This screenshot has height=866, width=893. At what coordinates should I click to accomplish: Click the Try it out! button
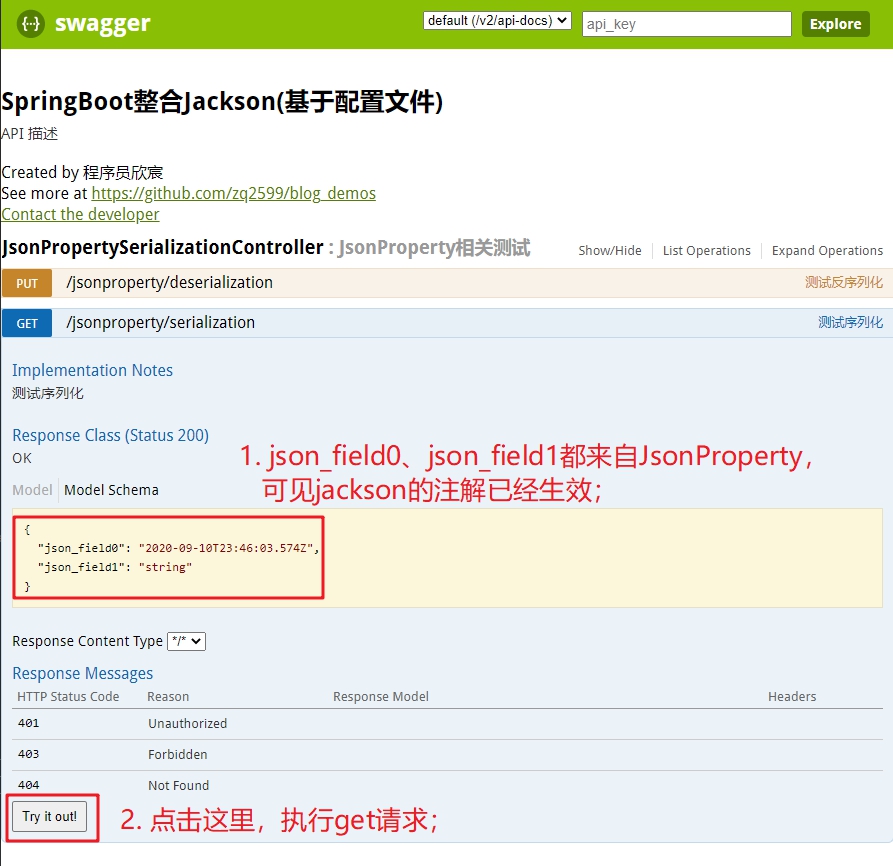(x=50, y=816)
